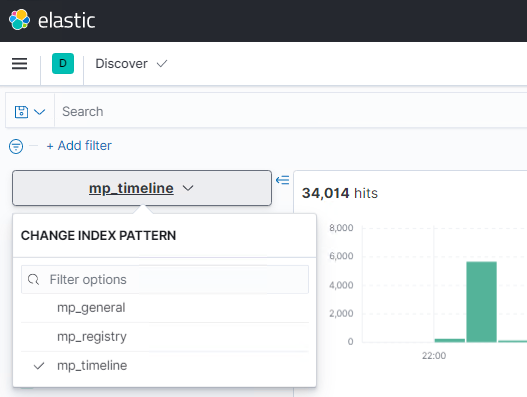Click the tallest green histogram bar
Screen dimensions: 527x397
pos(481,302)
